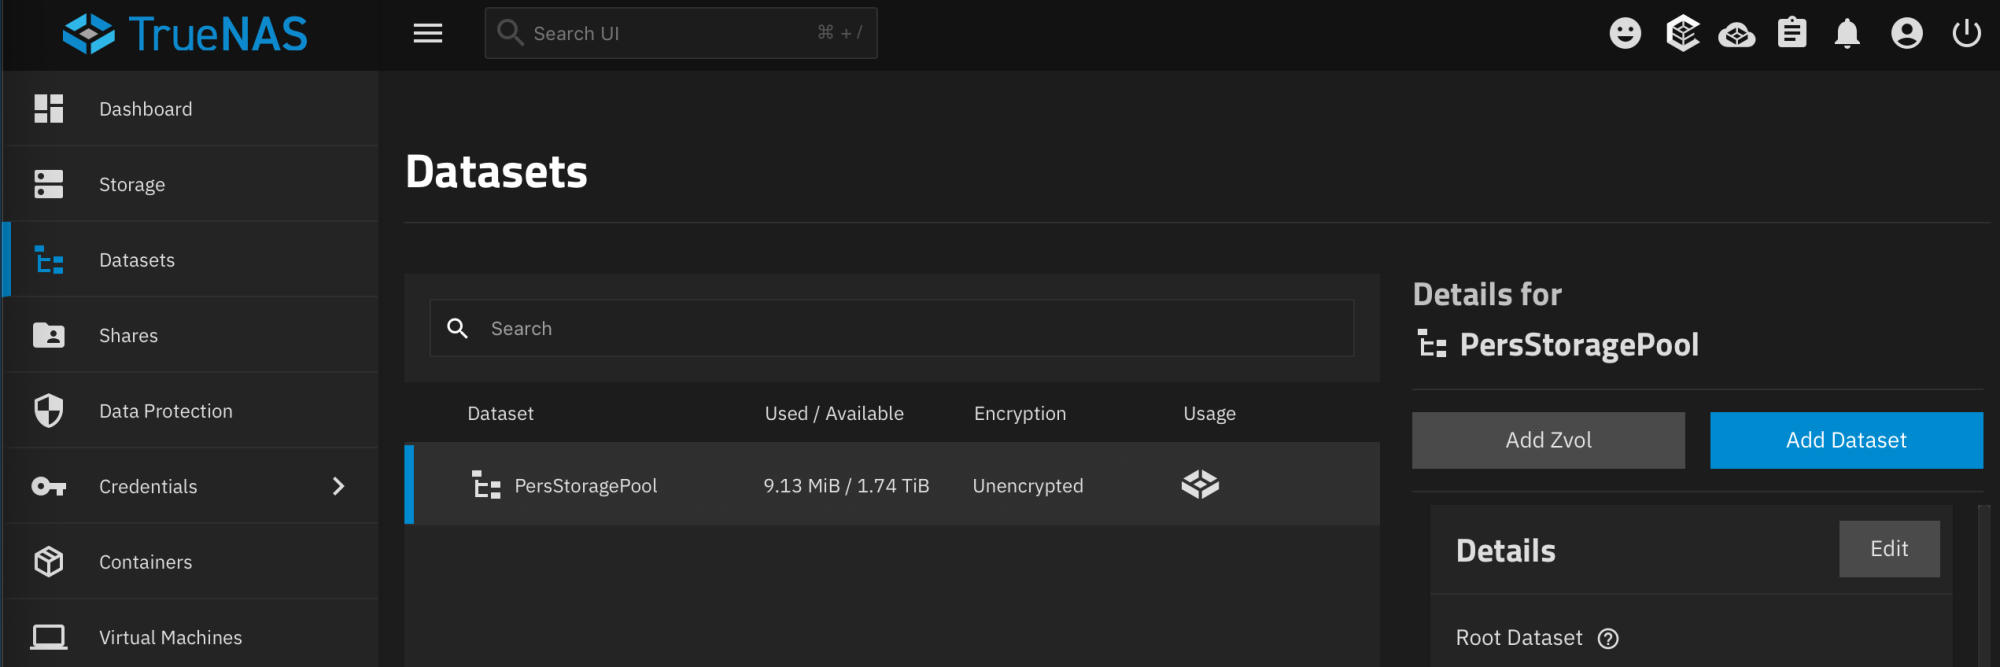Viewport: 2000px width, 667px height.
Task: Open the user account icon
Action: click(1907, 33)
